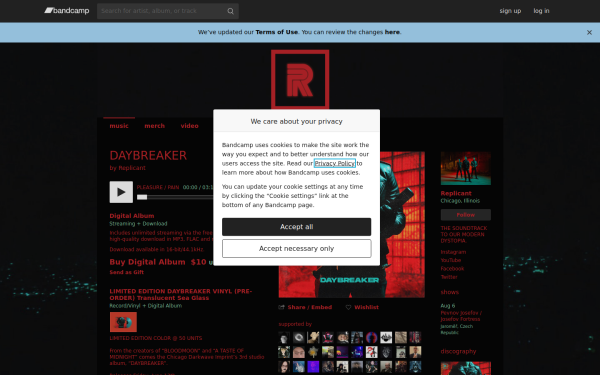Viewport: 600px width, 375px height.
Task: Click Accept necessary only button
Action: [x=297, y=249]
